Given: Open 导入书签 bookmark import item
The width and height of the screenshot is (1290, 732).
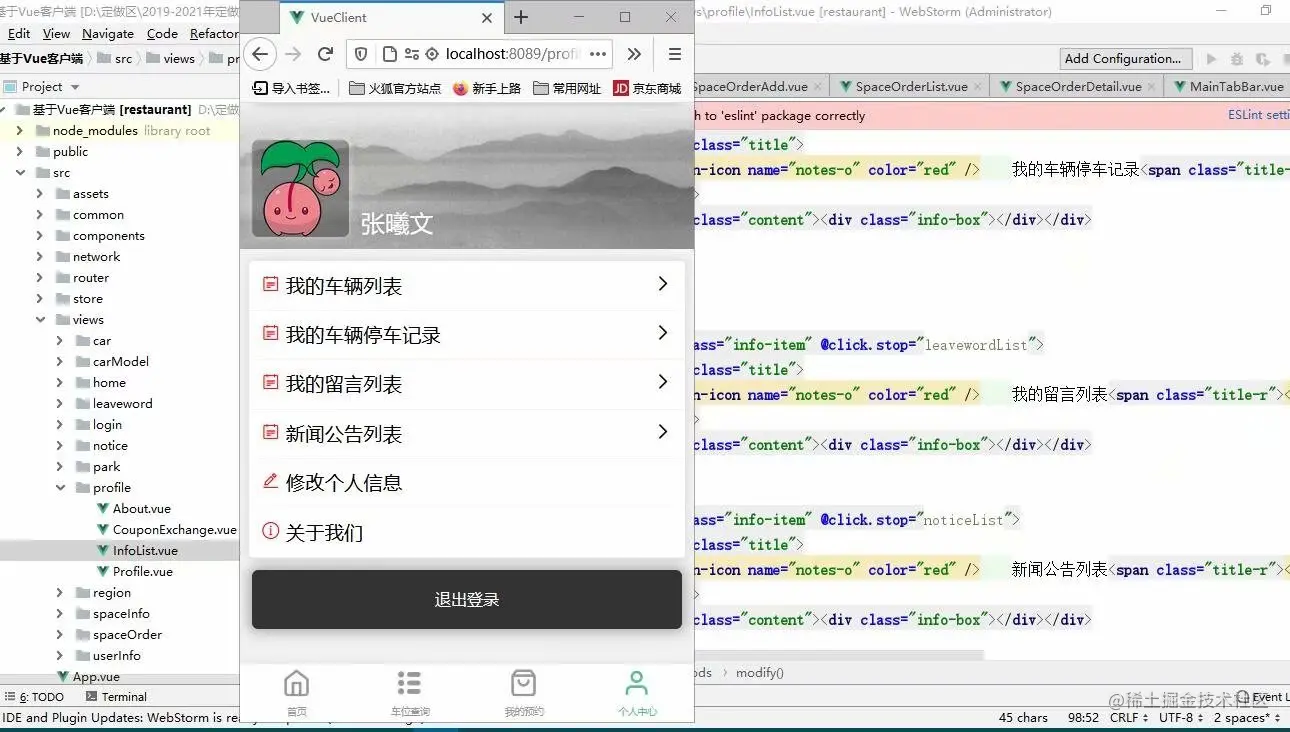Looking at the screenshot, I should [x=291, y=88].
